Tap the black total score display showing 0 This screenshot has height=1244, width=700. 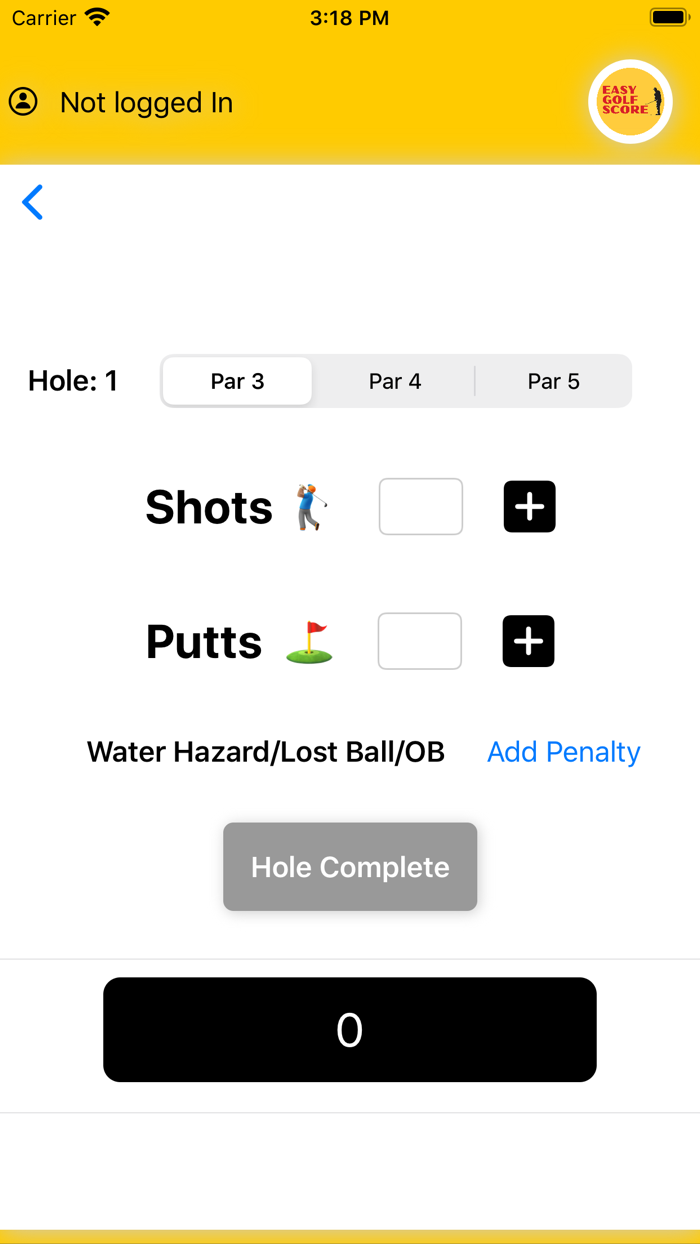click(x=350, y=1029)
